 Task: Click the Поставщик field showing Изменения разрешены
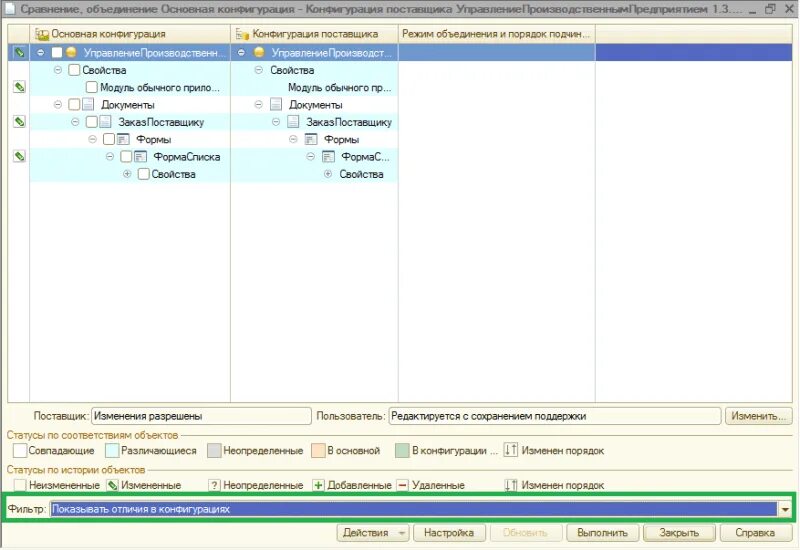point(201,416)
